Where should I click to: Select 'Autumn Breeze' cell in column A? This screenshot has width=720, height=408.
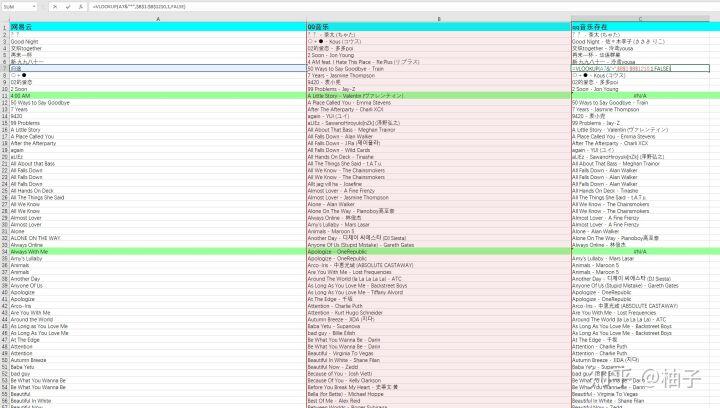[x=158, y=360]
